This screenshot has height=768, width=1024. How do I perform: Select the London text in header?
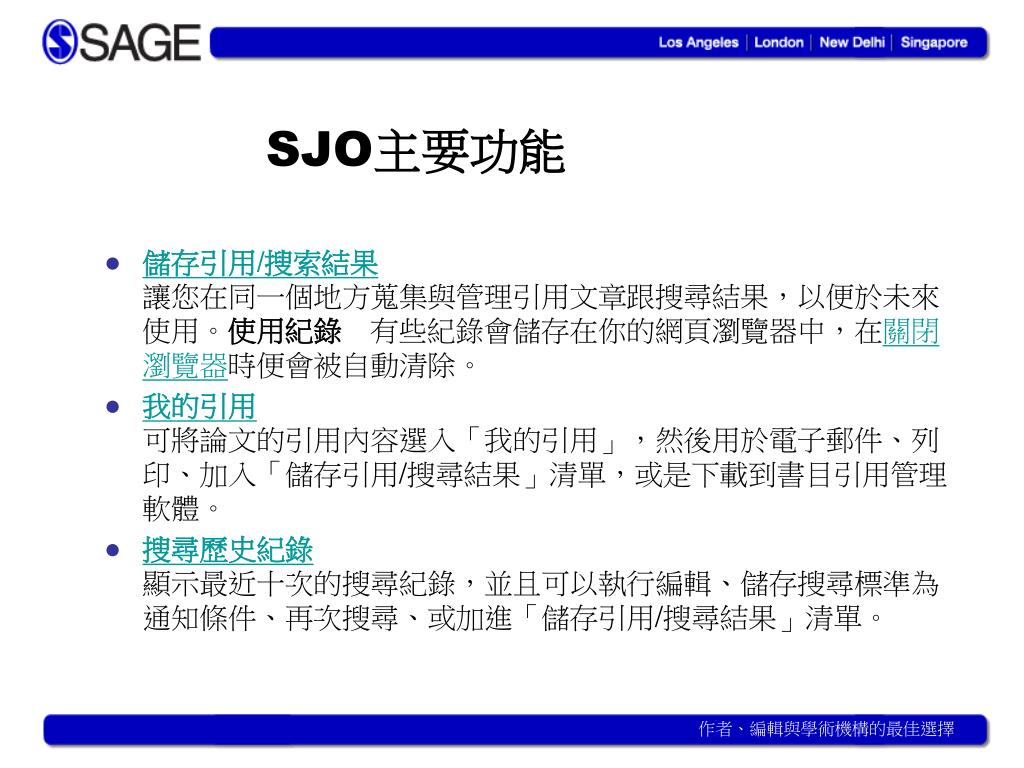pos(778,42)
